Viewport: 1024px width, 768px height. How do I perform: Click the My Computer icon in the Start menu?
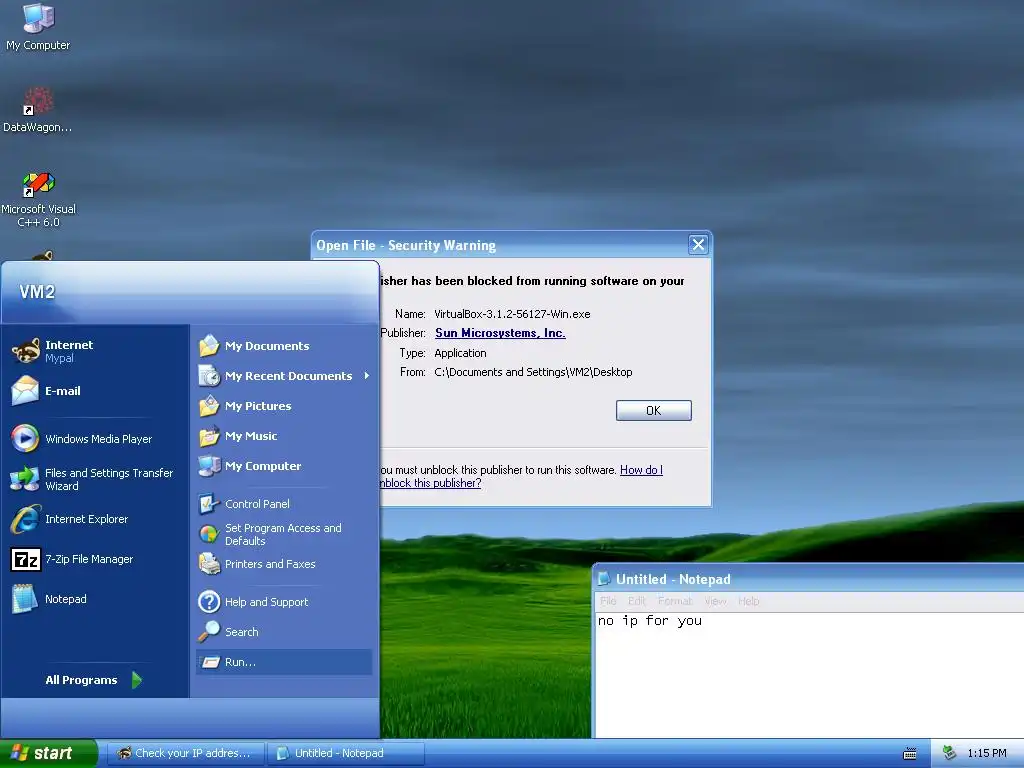click(209, 466)
